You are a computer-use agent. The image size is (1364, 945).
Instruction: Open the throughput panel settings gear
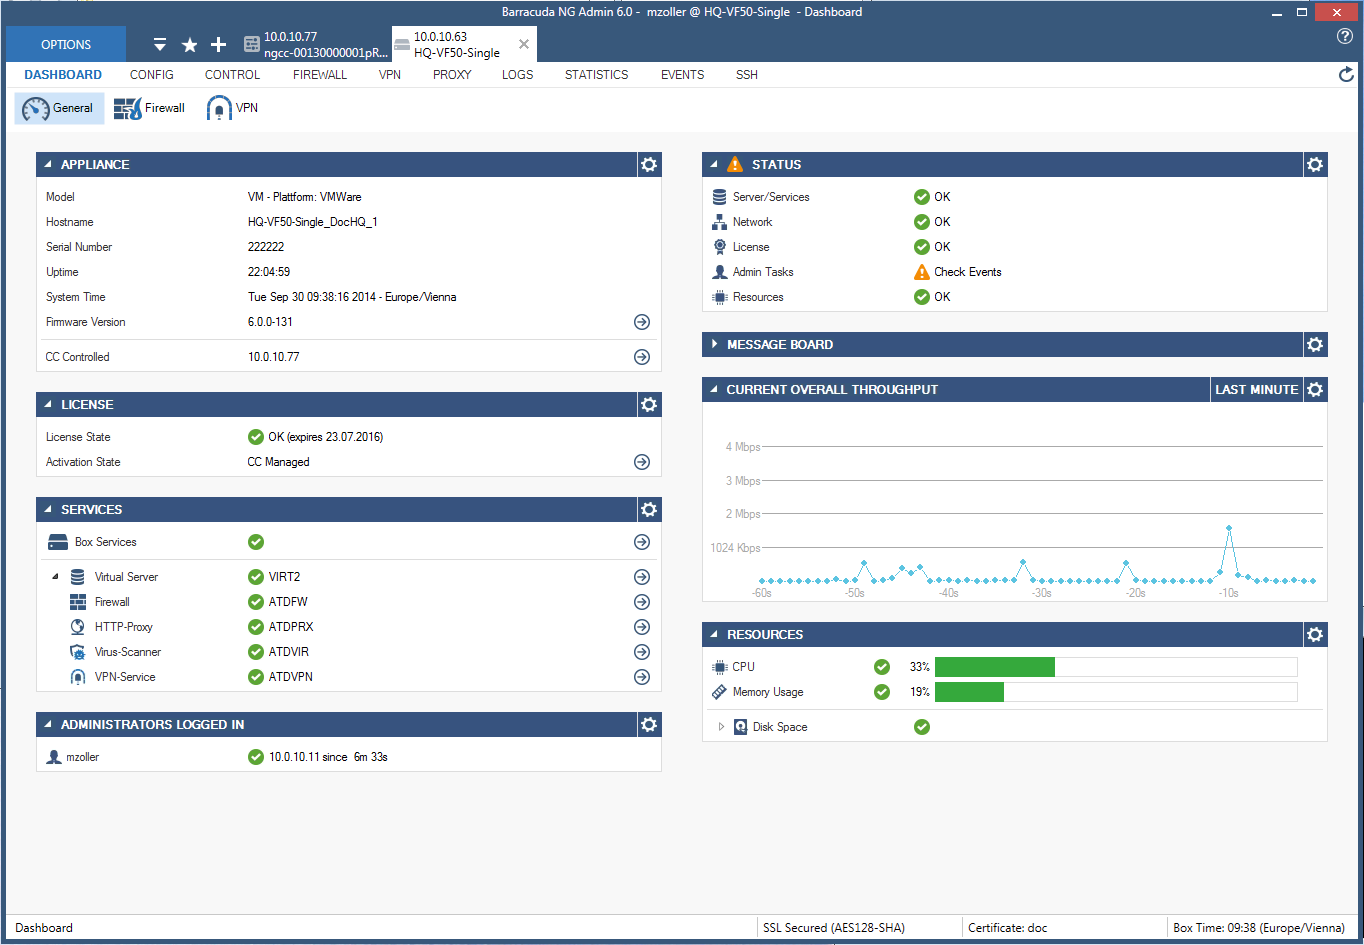coord(1315,390)
